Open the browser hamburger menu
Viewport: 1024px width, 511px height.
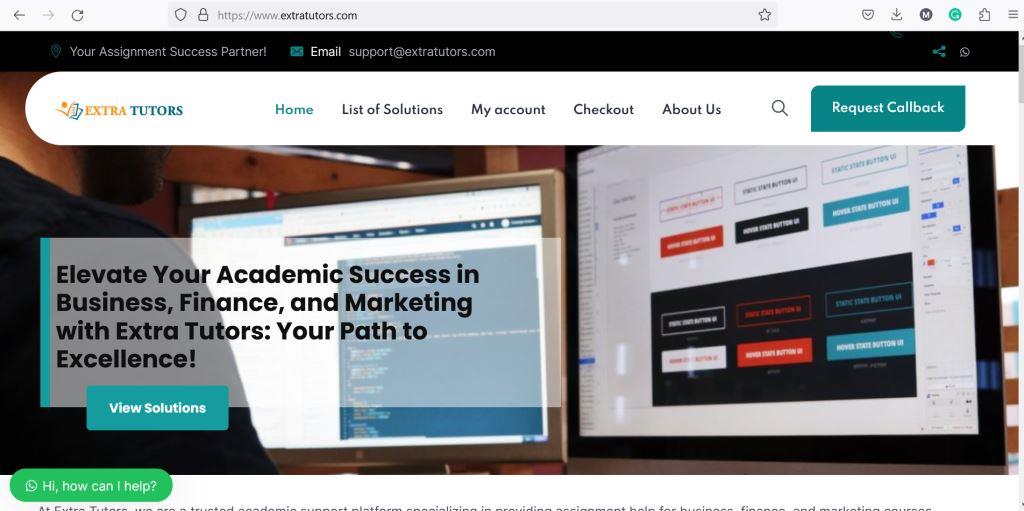(1012, 14)
